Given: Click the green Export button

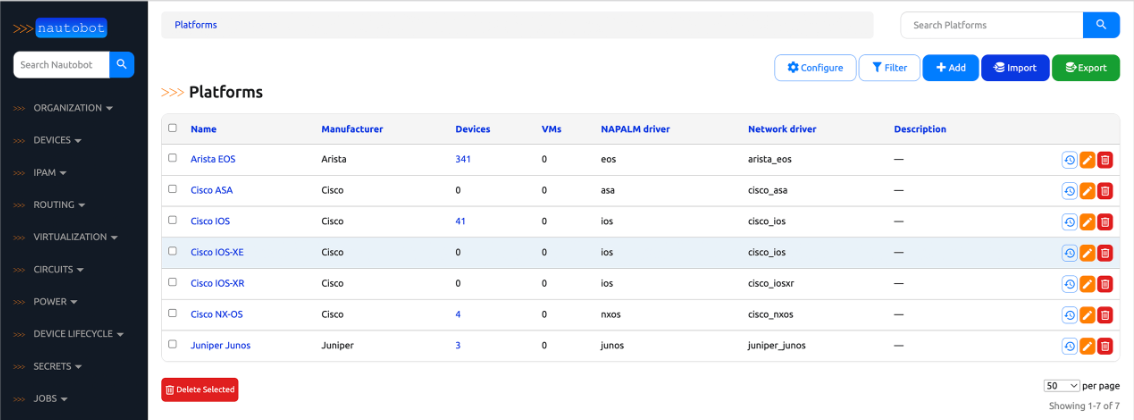Looking at the screenshot, I should click(x=1086, y=68).
